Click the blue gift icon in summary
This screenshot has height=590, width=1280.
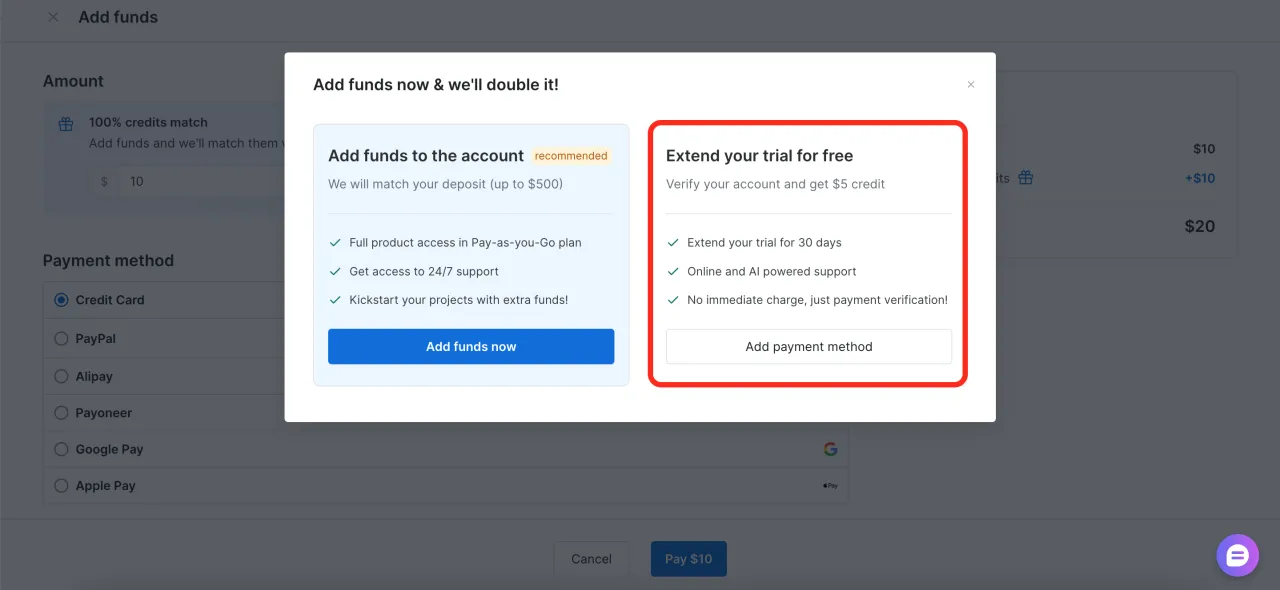(1026, 178)
